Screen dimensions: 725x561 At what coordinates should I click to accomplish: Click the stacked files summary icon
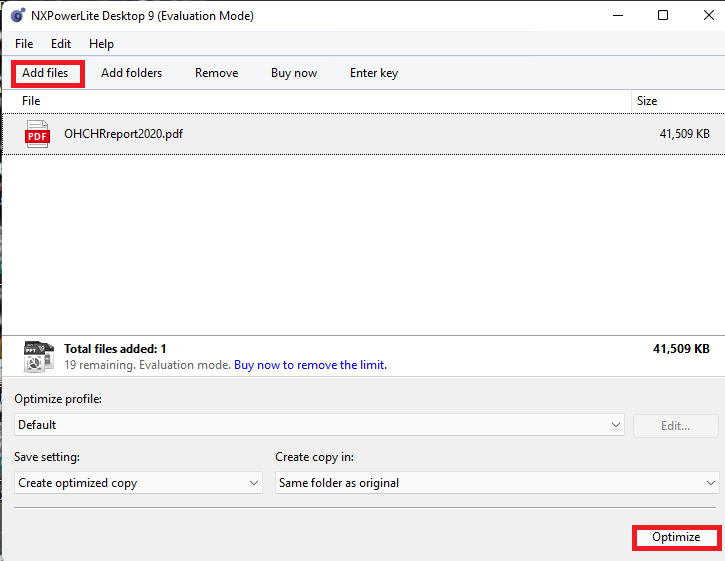click(x=38, y=357)
